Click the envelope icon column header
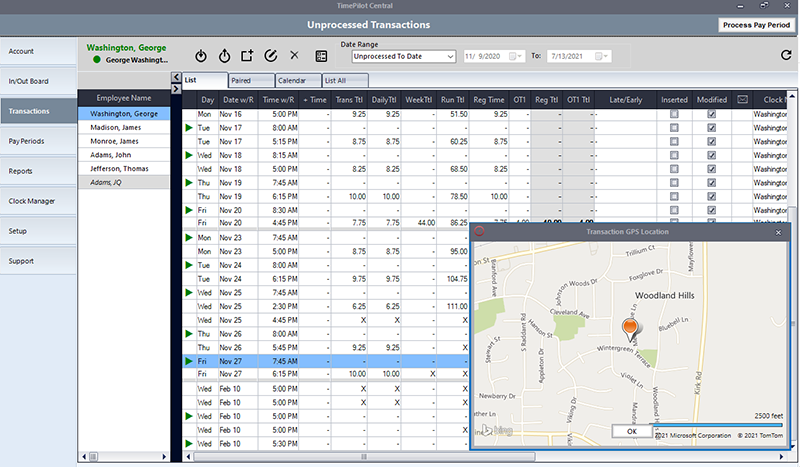800x467 pixels. click(x=743, y=100)
